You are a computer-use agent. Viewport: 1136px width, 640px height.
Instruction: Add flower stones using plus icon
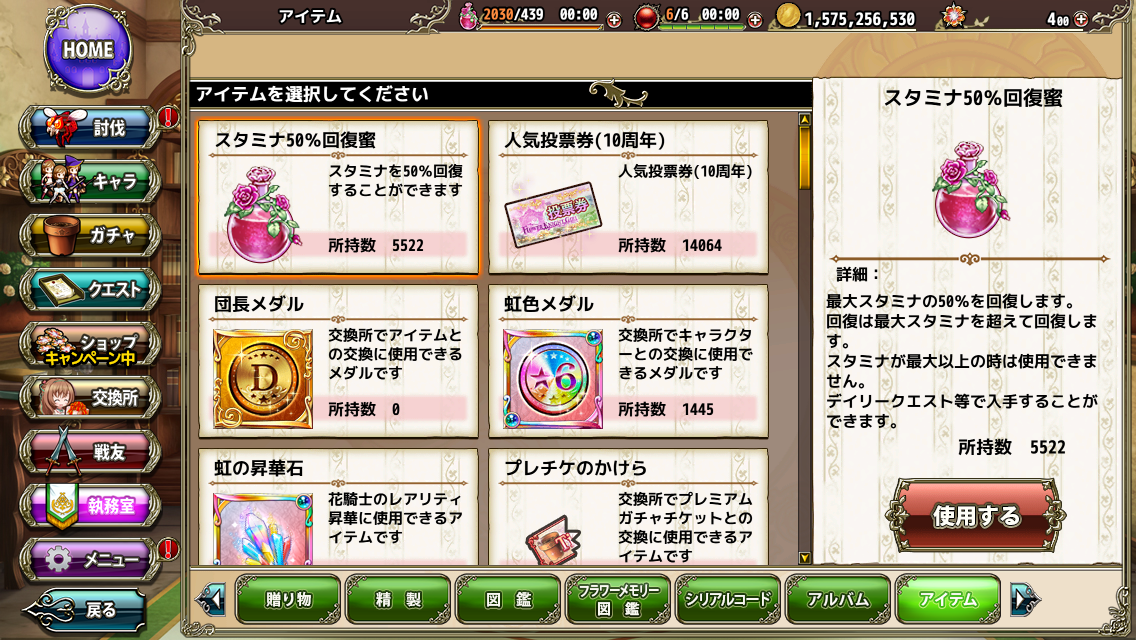point(1080,20)
